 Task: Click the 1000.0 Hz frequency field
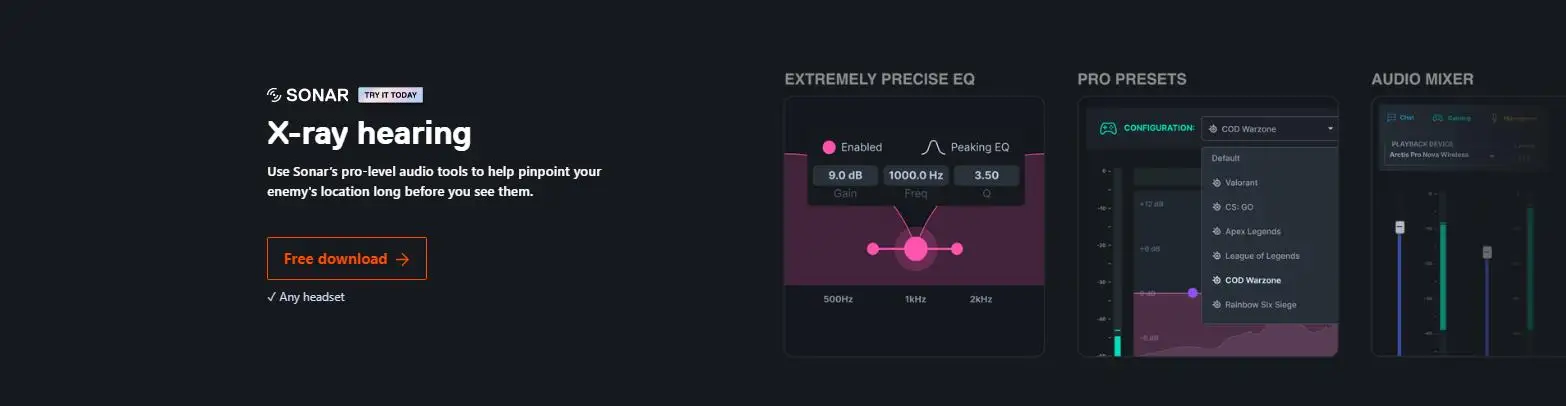[x=916, y=176]
